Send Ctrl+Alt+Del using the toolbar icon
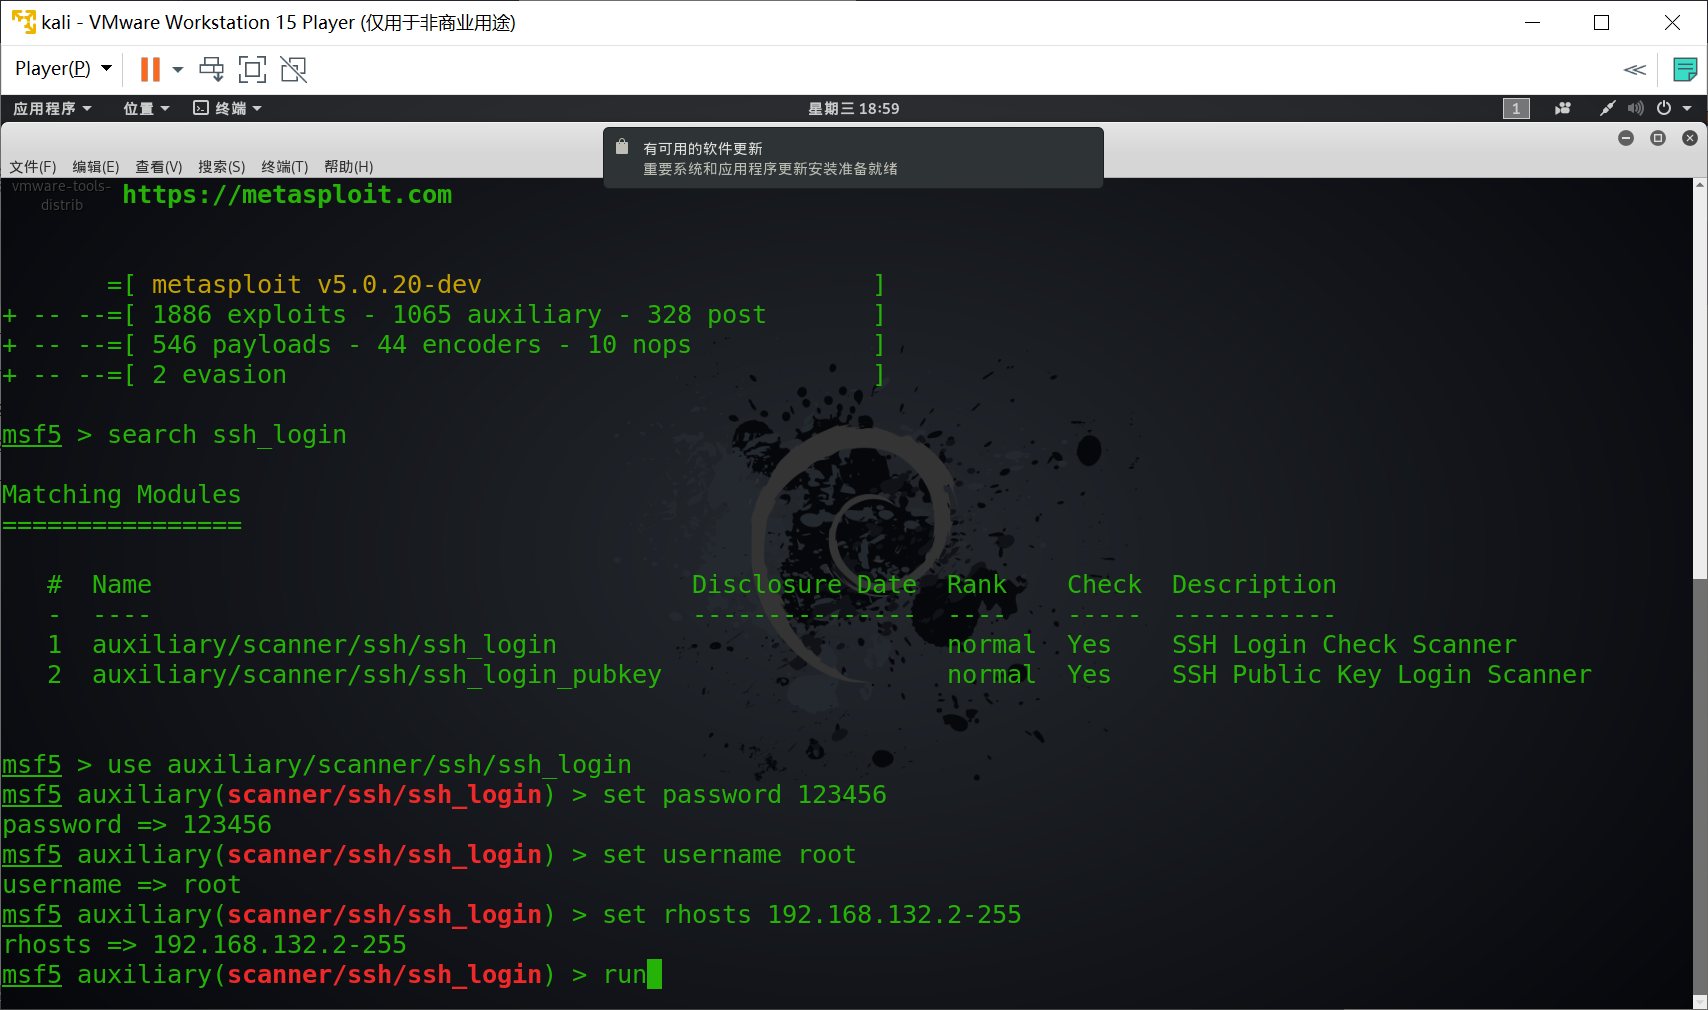 click(211, 69)
